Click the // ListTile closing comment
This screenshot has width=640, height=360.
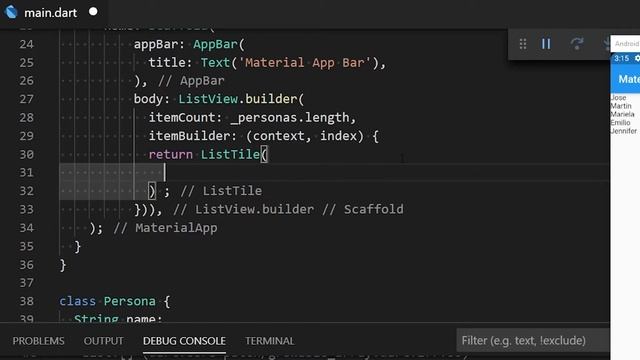point(221,191)
